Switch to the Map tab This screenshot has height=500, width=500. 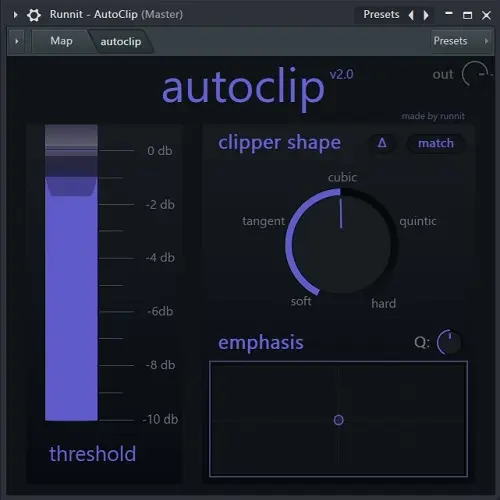click(61, 41)
